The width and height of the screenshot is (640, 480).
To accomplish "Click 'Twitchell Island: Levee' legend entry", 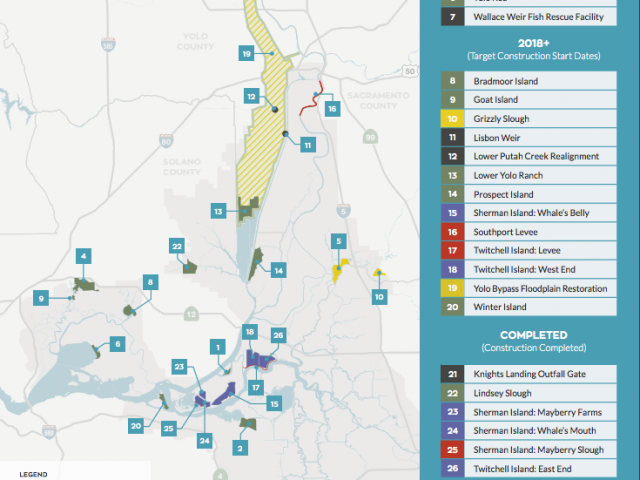I will click(x=529, y=250).
